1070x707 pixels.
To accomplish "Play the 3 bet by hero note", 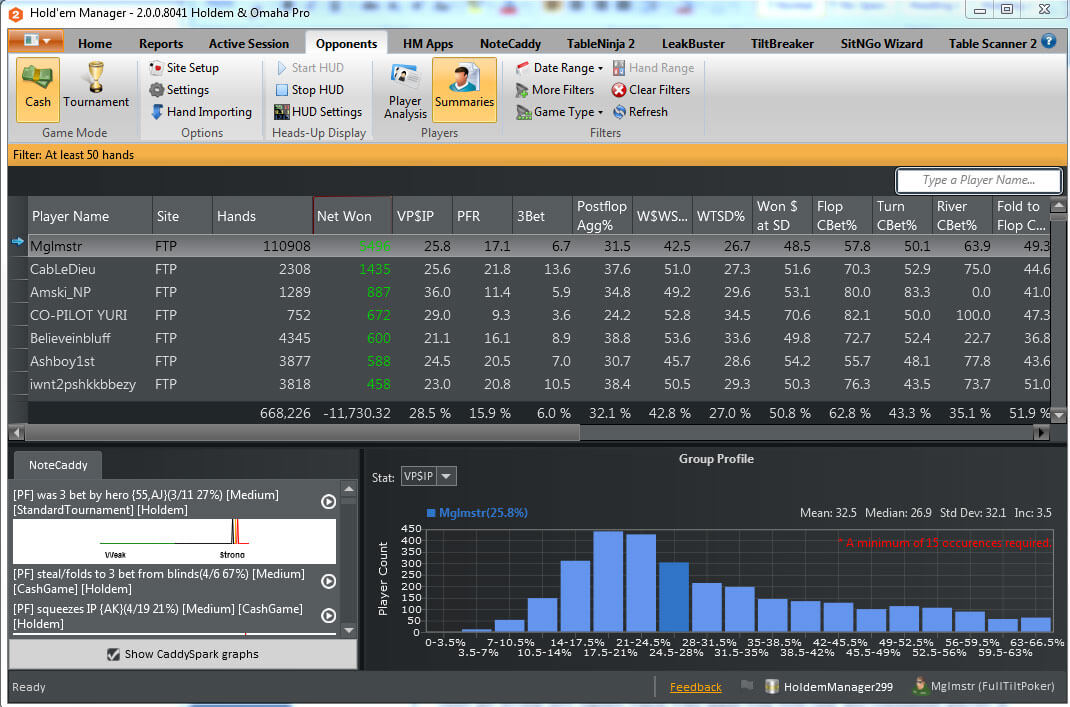I will [x=328, y=502].
